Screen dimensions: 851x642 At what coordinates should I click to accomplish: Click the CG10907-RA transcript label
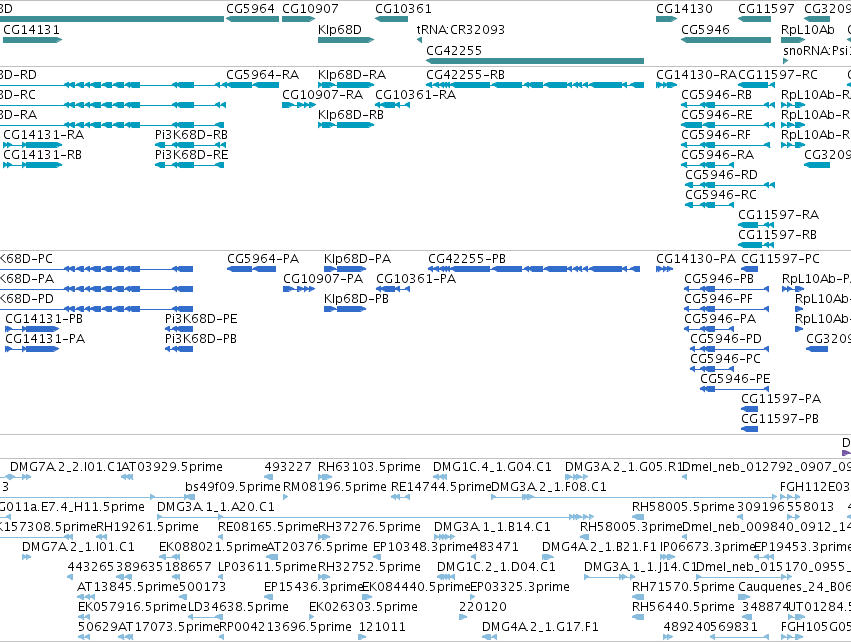coord(322,95)
